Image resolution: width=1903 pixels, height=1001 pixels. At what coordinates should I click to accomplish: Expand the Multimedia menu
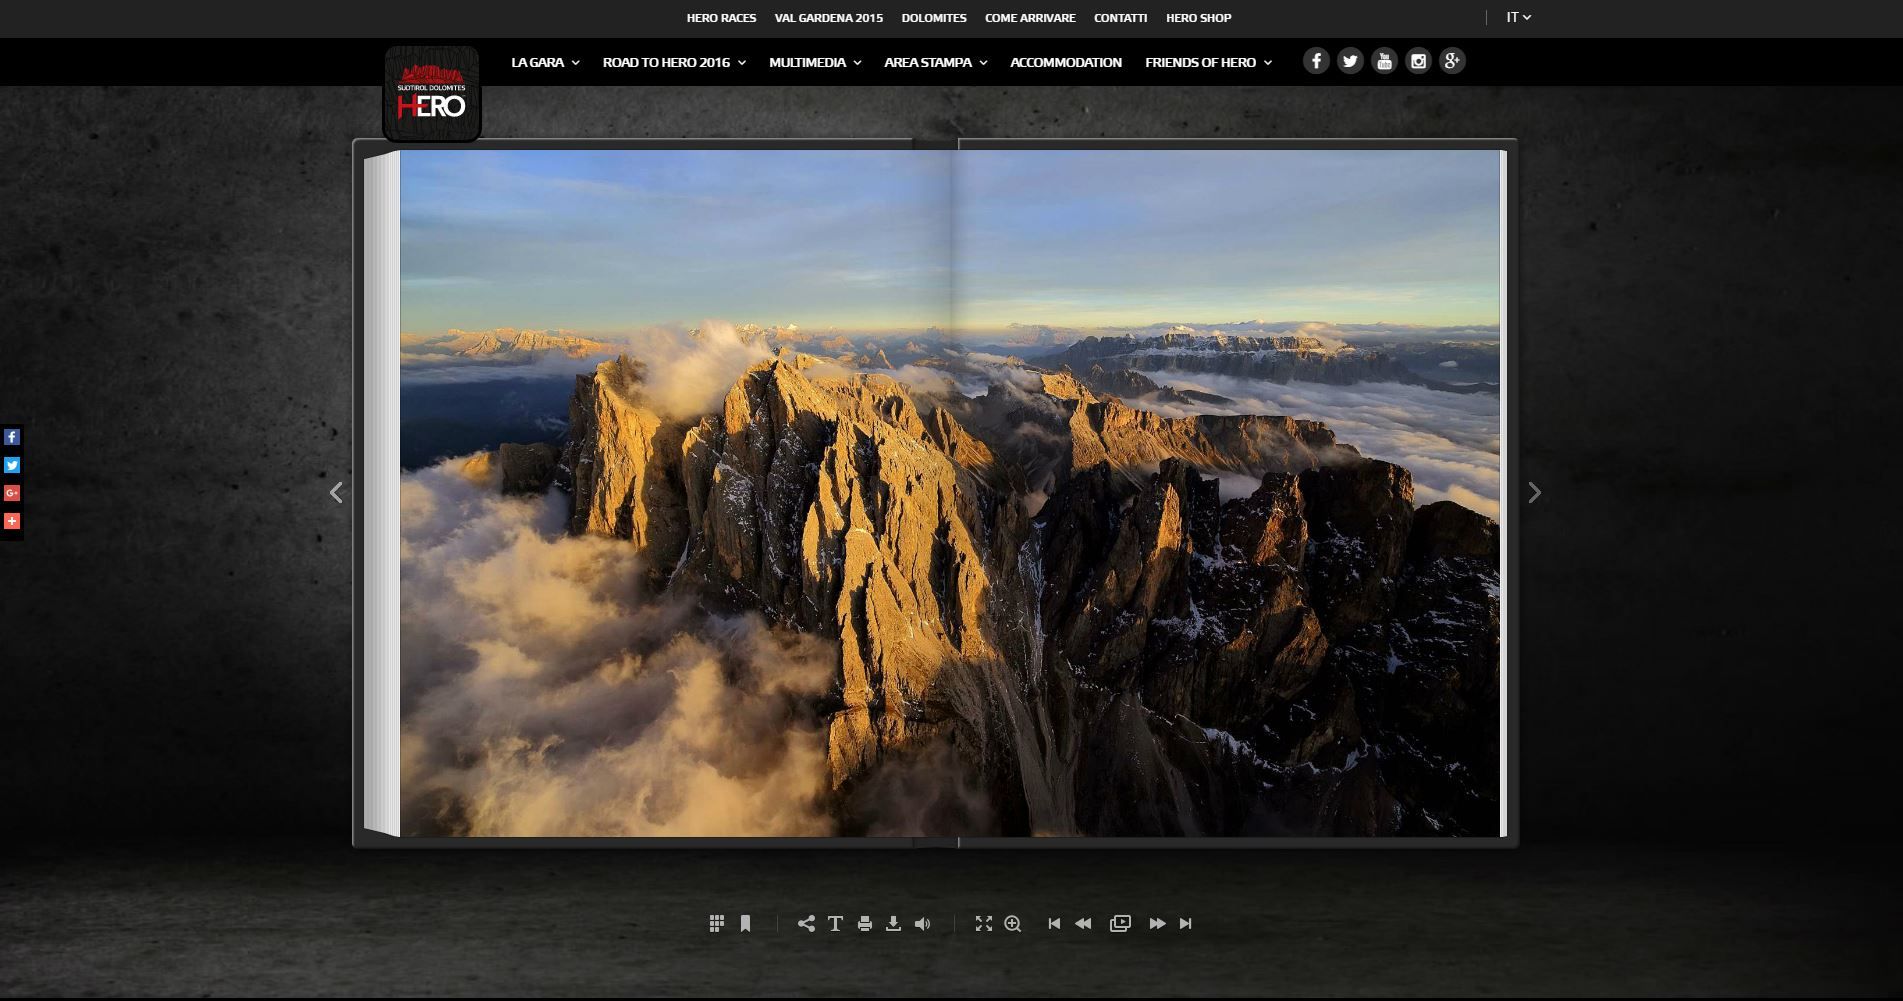[815, 62]
